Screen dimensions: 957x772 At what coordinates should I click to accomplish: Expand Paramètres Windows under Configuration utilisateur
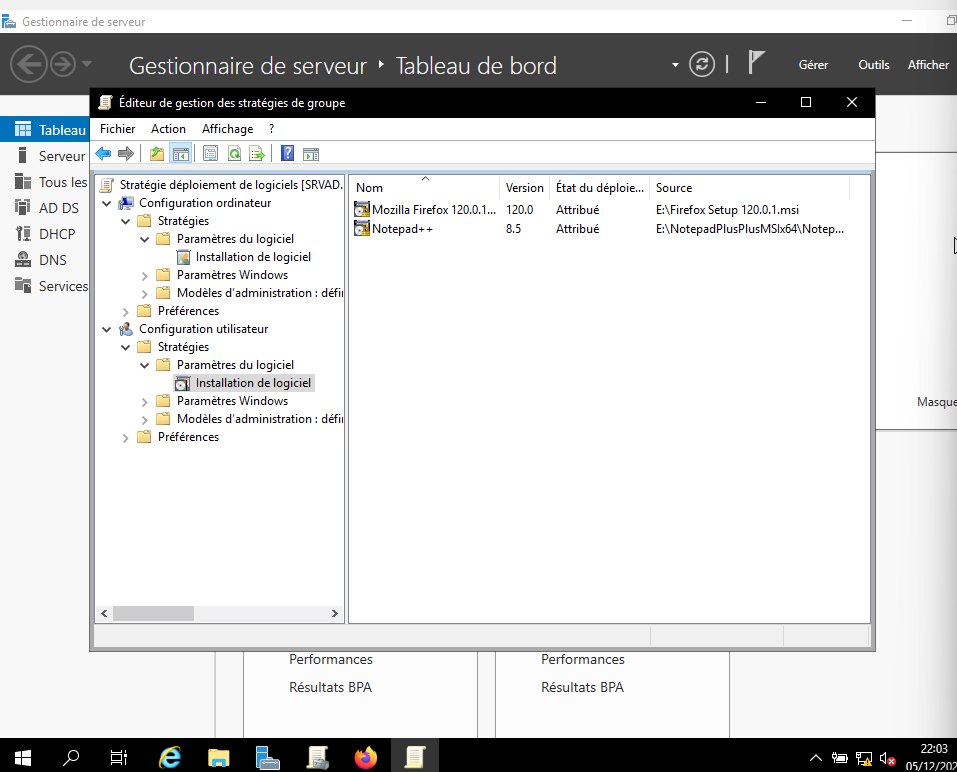[144, 401]
